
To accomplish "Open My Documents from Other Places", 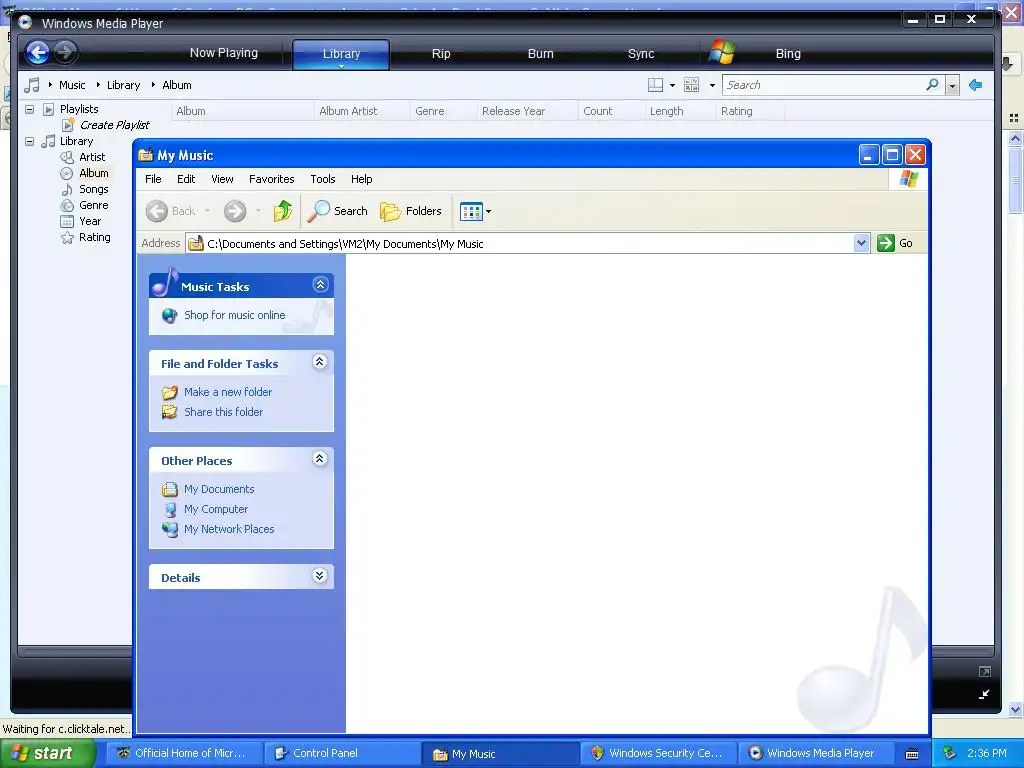I will pos(219,489).
